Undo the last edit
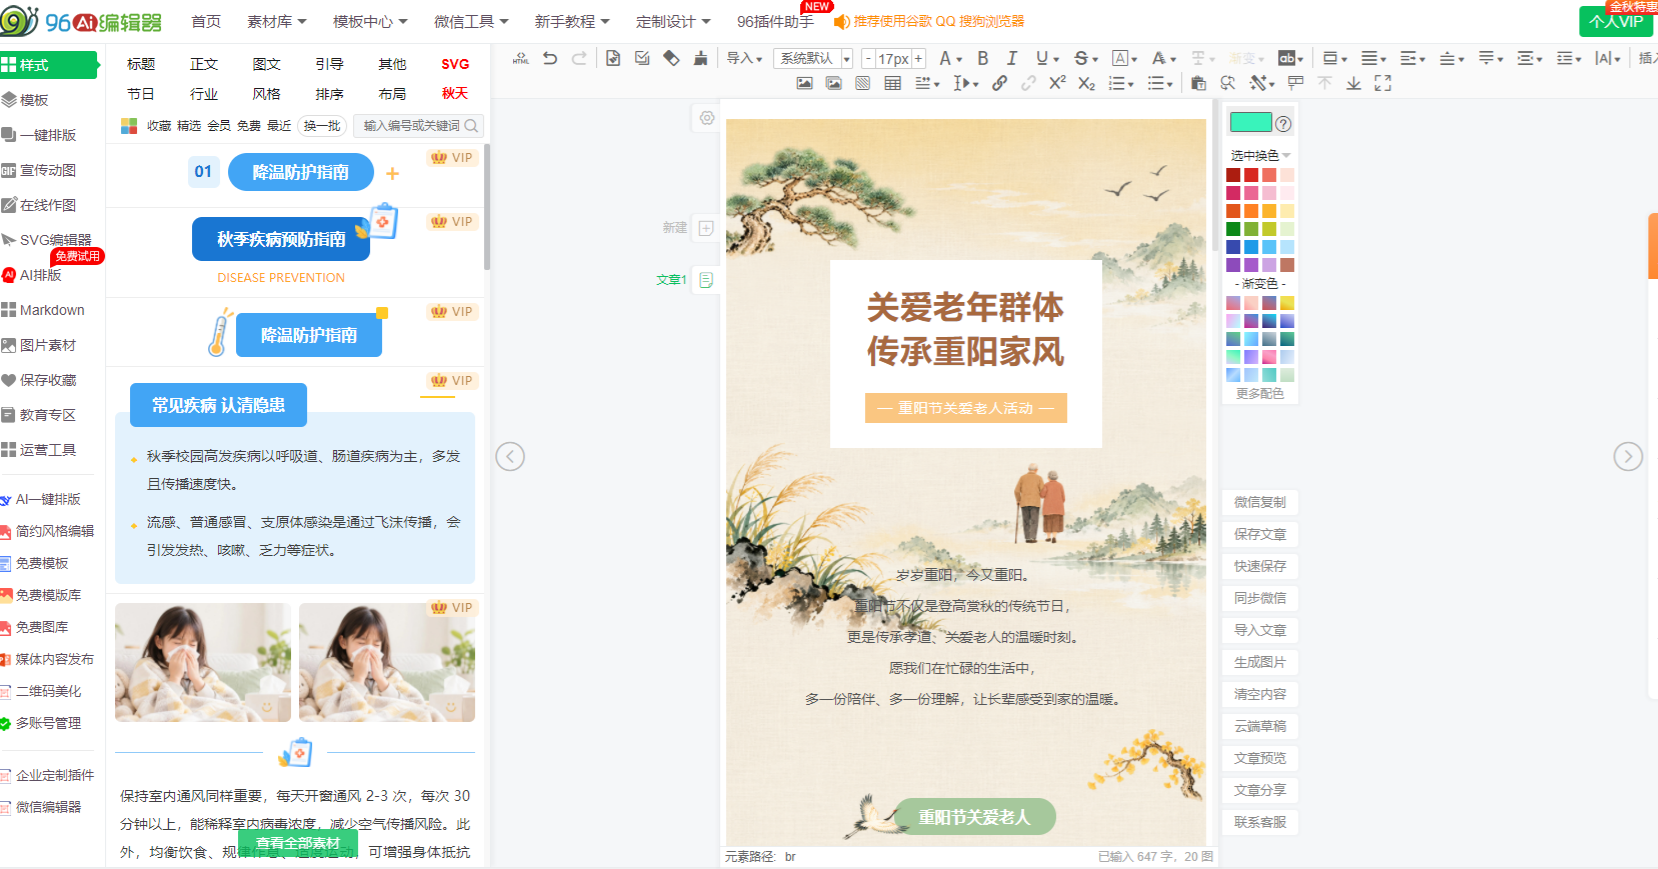 (x=550, y=58)
